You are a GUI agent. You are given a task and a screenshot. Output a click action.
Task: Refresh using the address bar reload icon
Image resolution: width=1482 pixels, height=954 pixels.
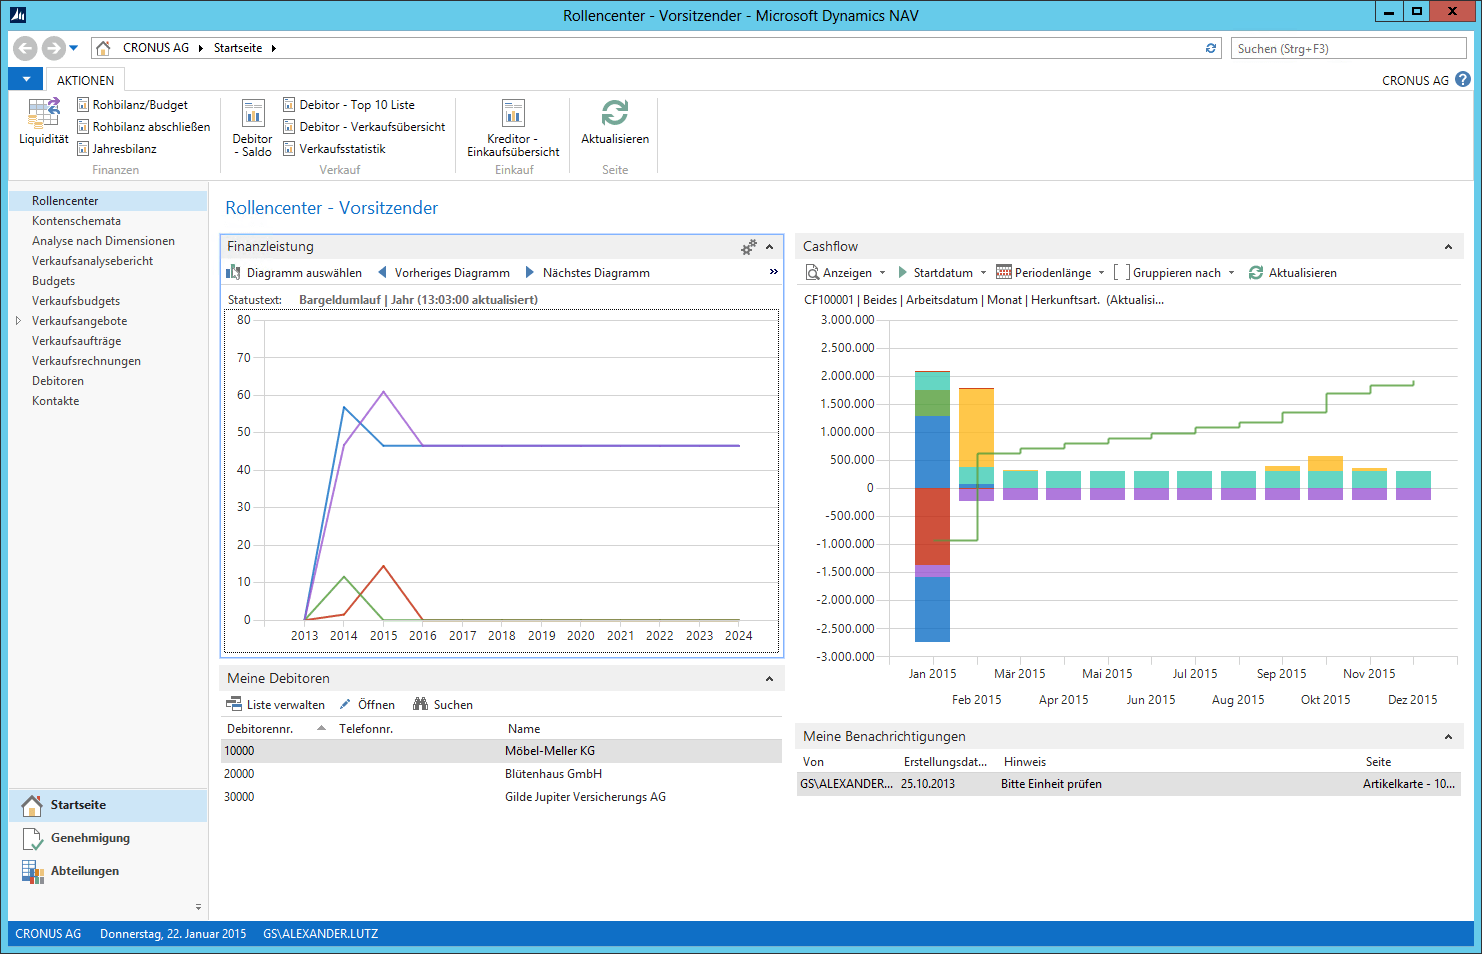[x=1211, y=48]
